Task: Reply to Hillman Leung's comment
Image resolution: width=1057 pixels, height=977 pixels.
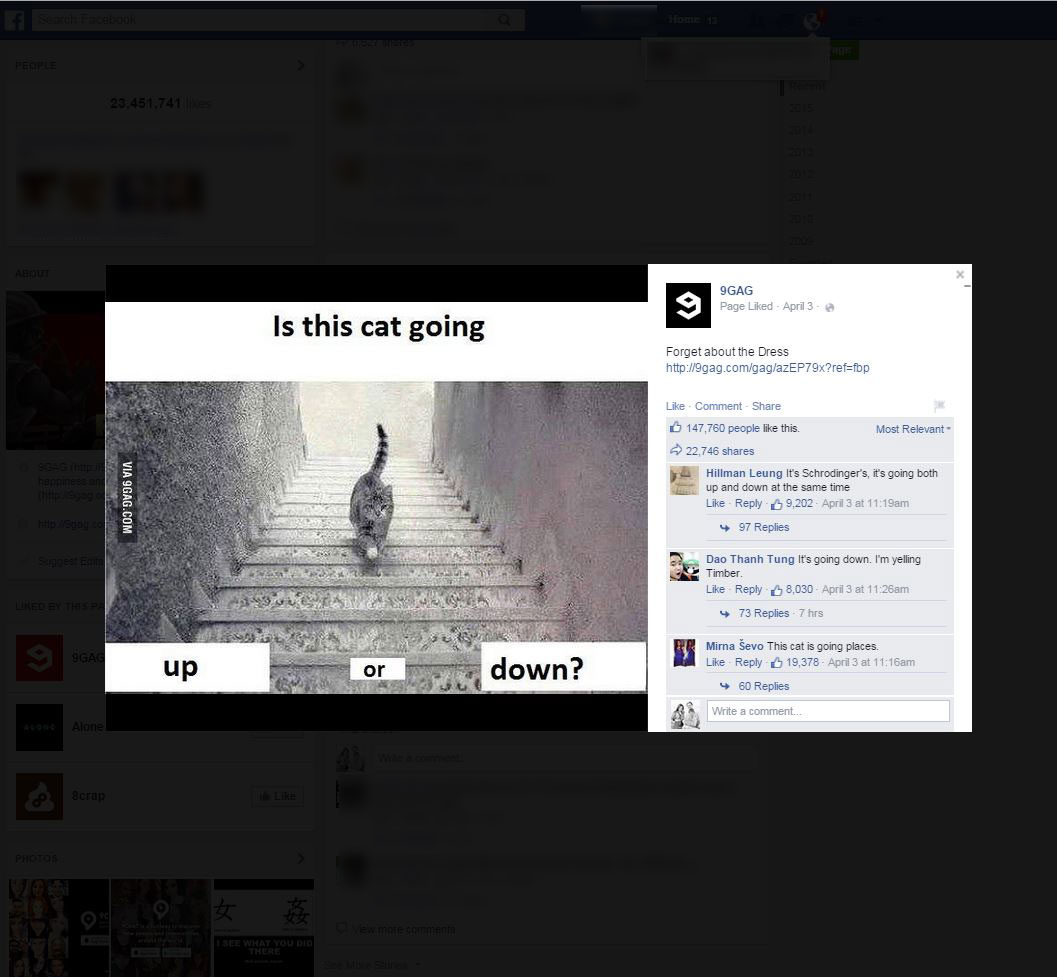Action: pos(748,503)
